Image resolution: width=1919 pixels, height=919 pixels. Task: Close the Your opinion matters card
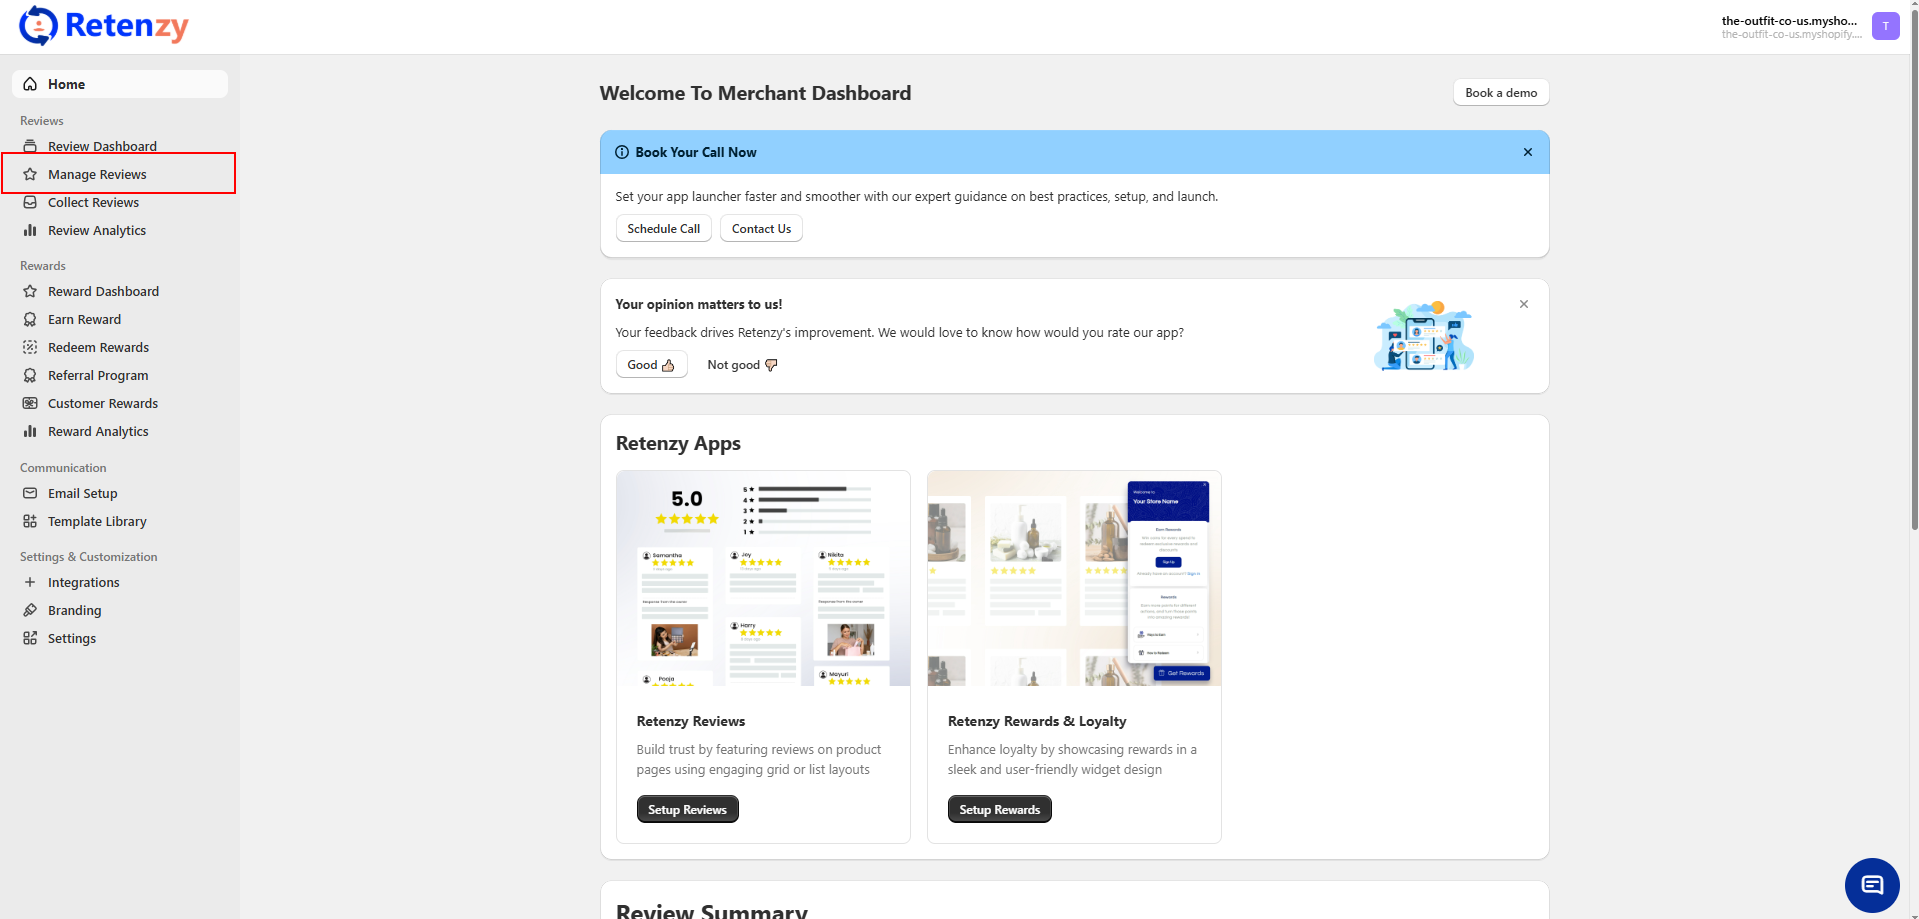click(x=1524, y=304)
